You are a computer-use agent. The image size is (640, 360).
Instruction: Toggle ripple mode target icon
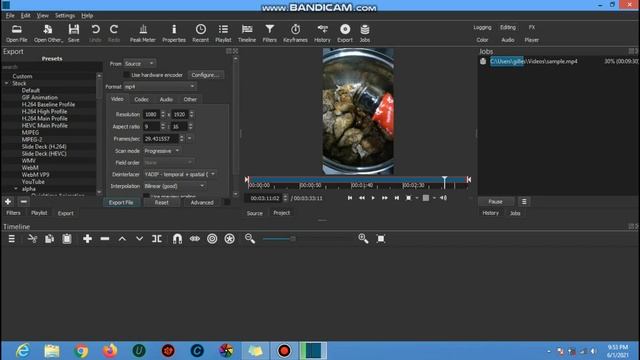(212, 239)
